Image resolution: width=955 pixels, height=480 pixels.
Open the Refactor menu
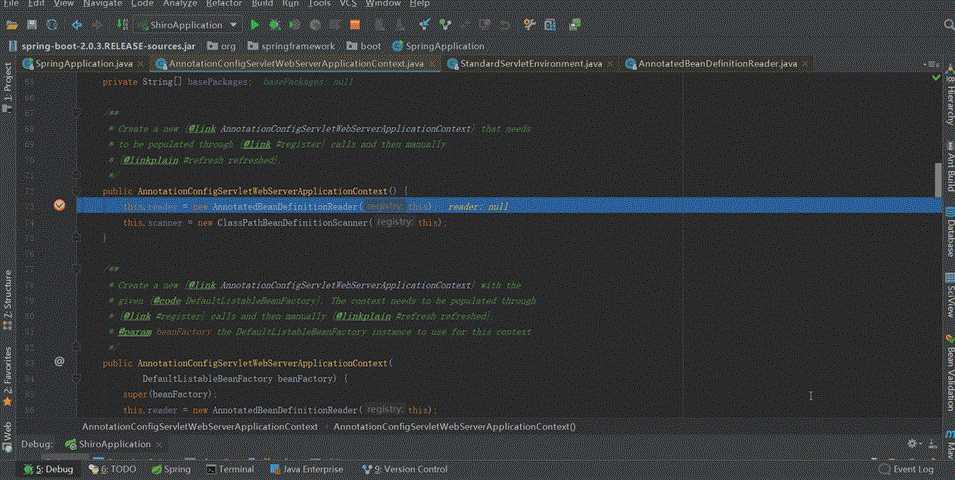[x=224, y=3]
